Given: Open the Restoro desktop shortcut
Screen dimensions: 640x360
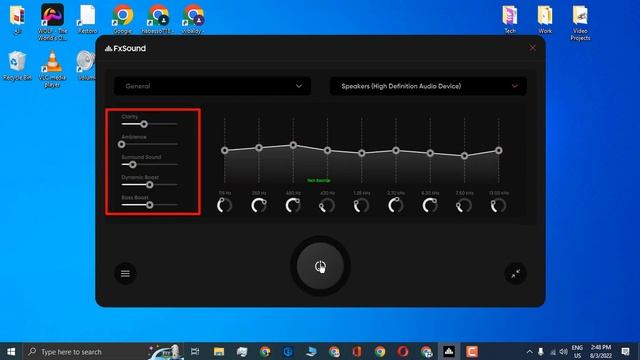Looking at the screenshot, I should pyautogui.click(x=87, y=19).
